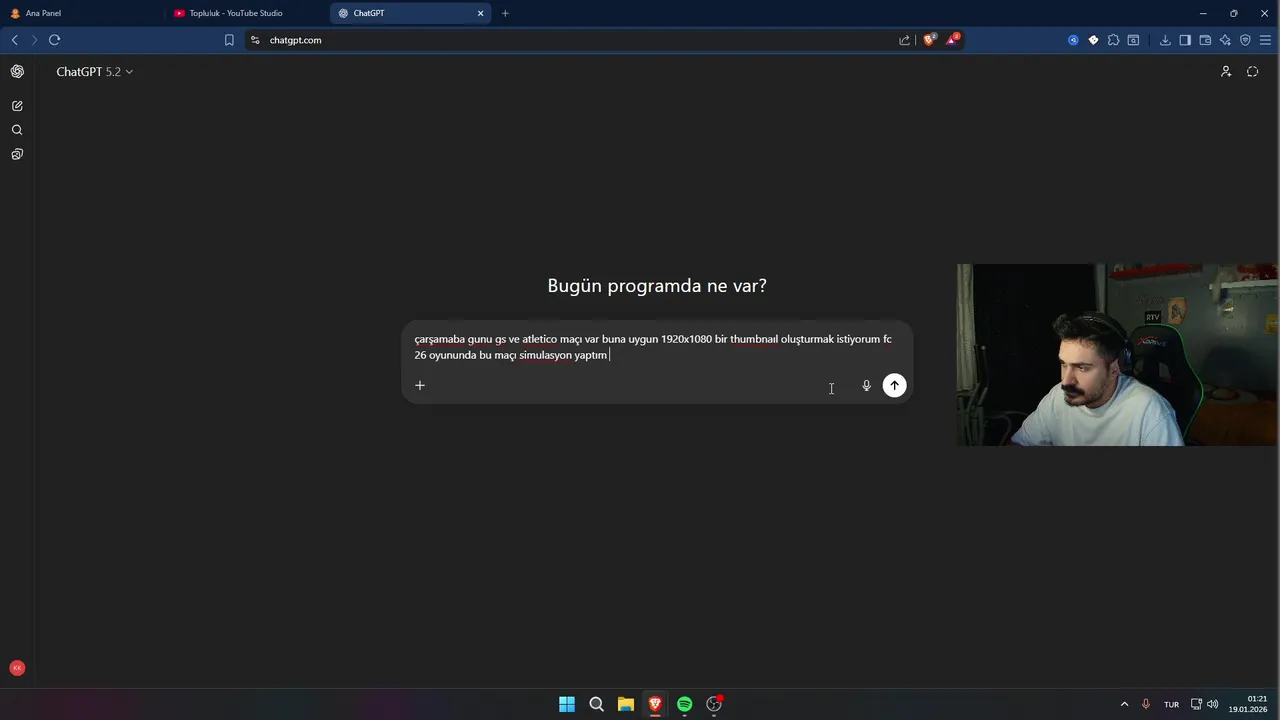This screenshot has height=720, width=1280.
Task: Open Brave Rewards icon
Action: (x=953, y=40)
